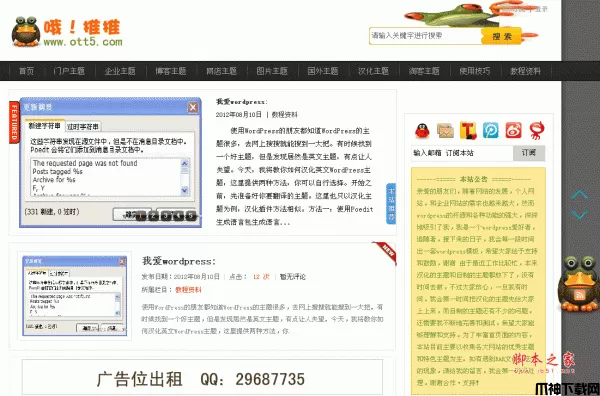This screenshot has width=600, height=396.
Task: Select 博客主题 in the navigation bar
Action: (x=171, y=71)
